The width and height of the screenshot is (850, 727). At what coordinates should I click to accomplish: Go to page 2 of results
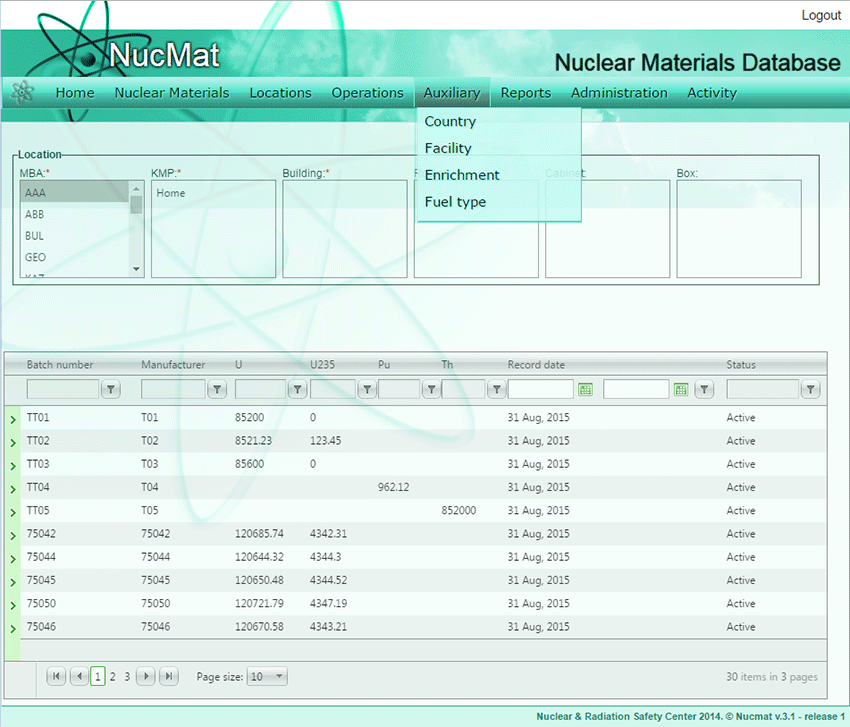point(113,677)
